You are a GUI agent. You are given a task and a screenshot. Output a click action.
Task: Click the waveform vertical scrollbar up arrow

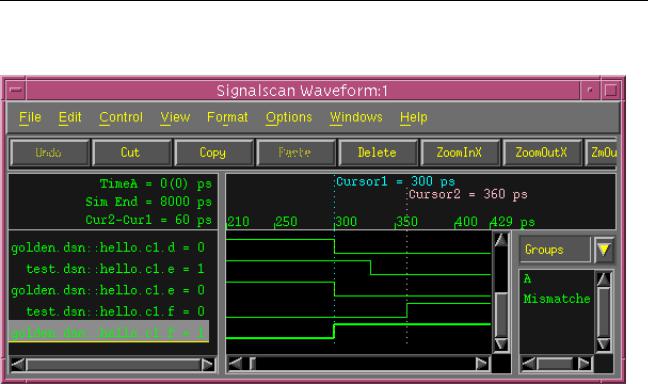click(501, 240)
